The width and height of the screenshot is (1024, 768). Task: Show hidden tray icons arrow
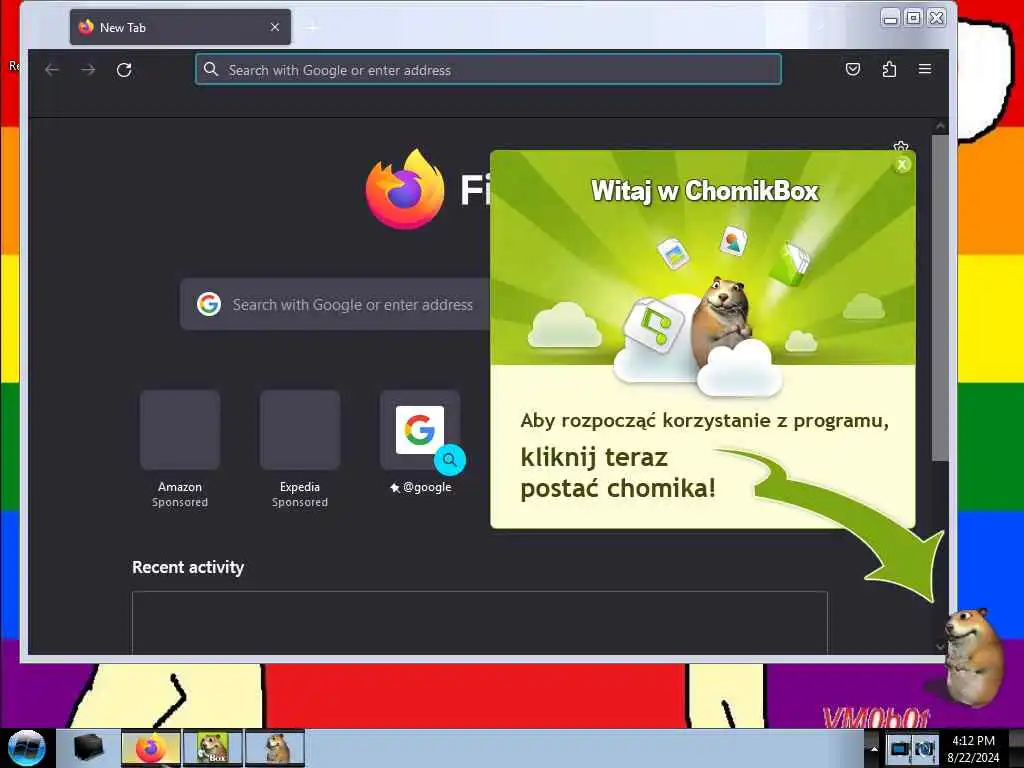pos(874,748)
